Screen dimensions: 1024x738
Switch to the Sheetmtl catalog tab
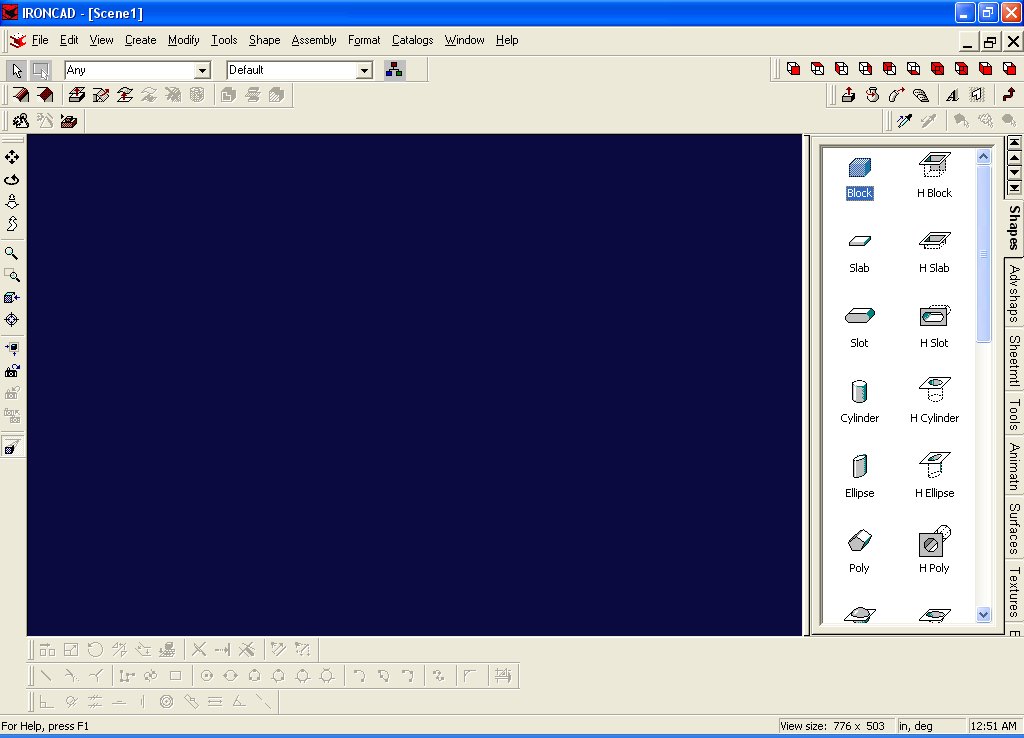point(1014,361)
